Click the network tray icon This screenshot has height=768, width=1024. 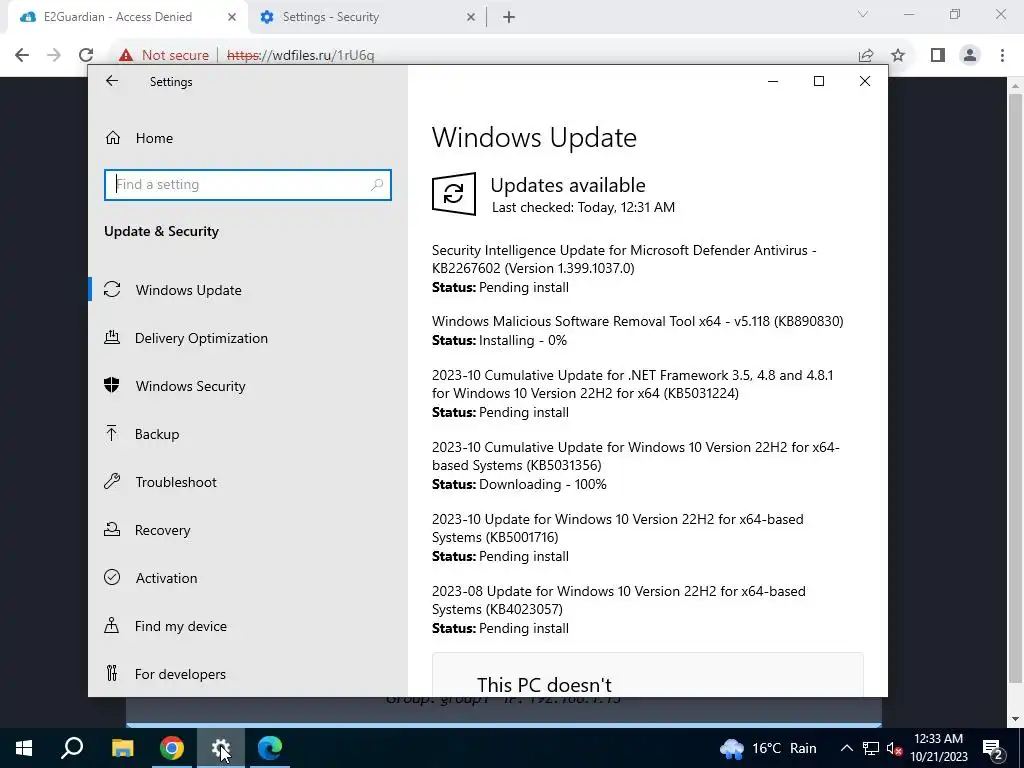[871, 748]
